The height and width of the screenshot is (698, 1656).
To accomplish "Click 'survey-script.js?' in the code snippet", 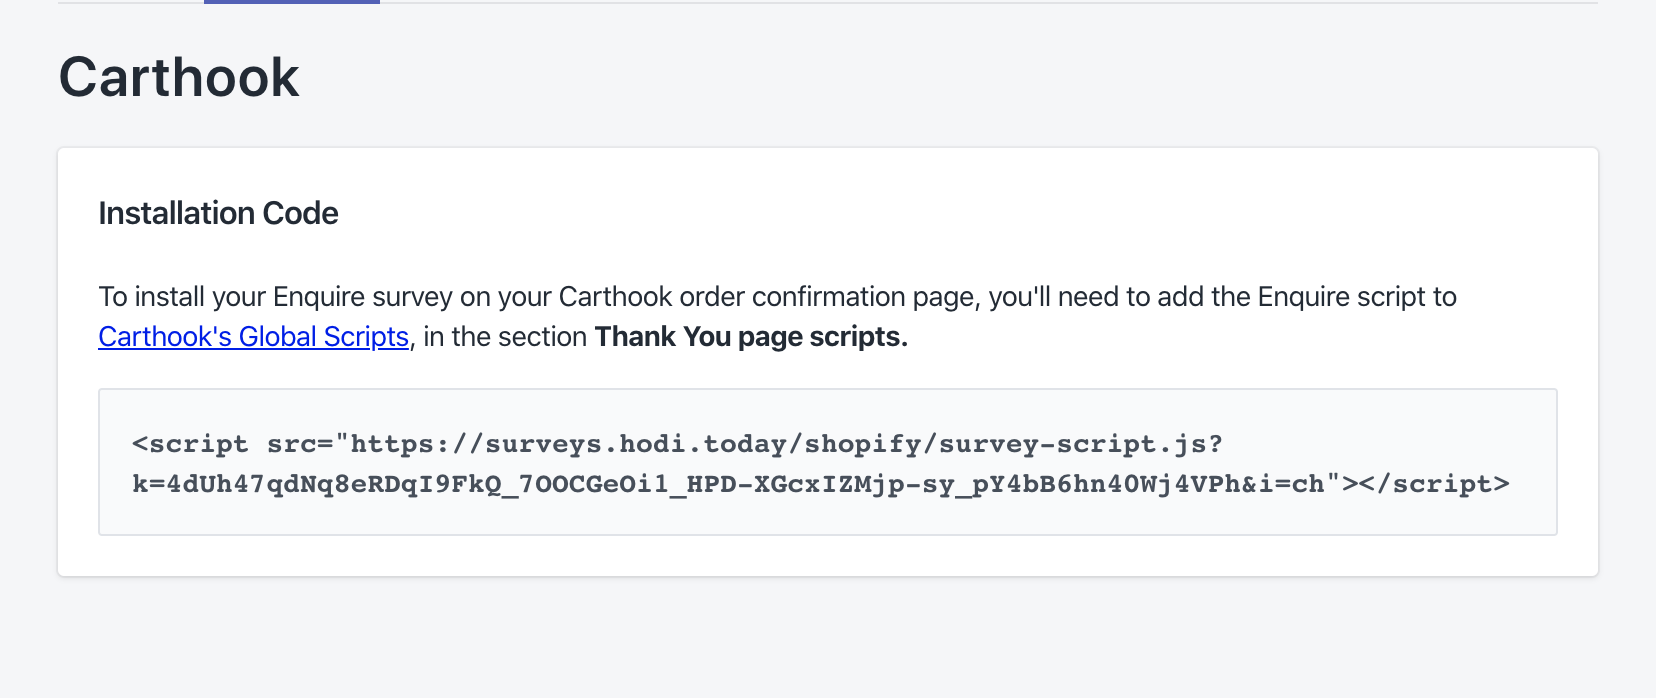I will [x=1080, y=444].
